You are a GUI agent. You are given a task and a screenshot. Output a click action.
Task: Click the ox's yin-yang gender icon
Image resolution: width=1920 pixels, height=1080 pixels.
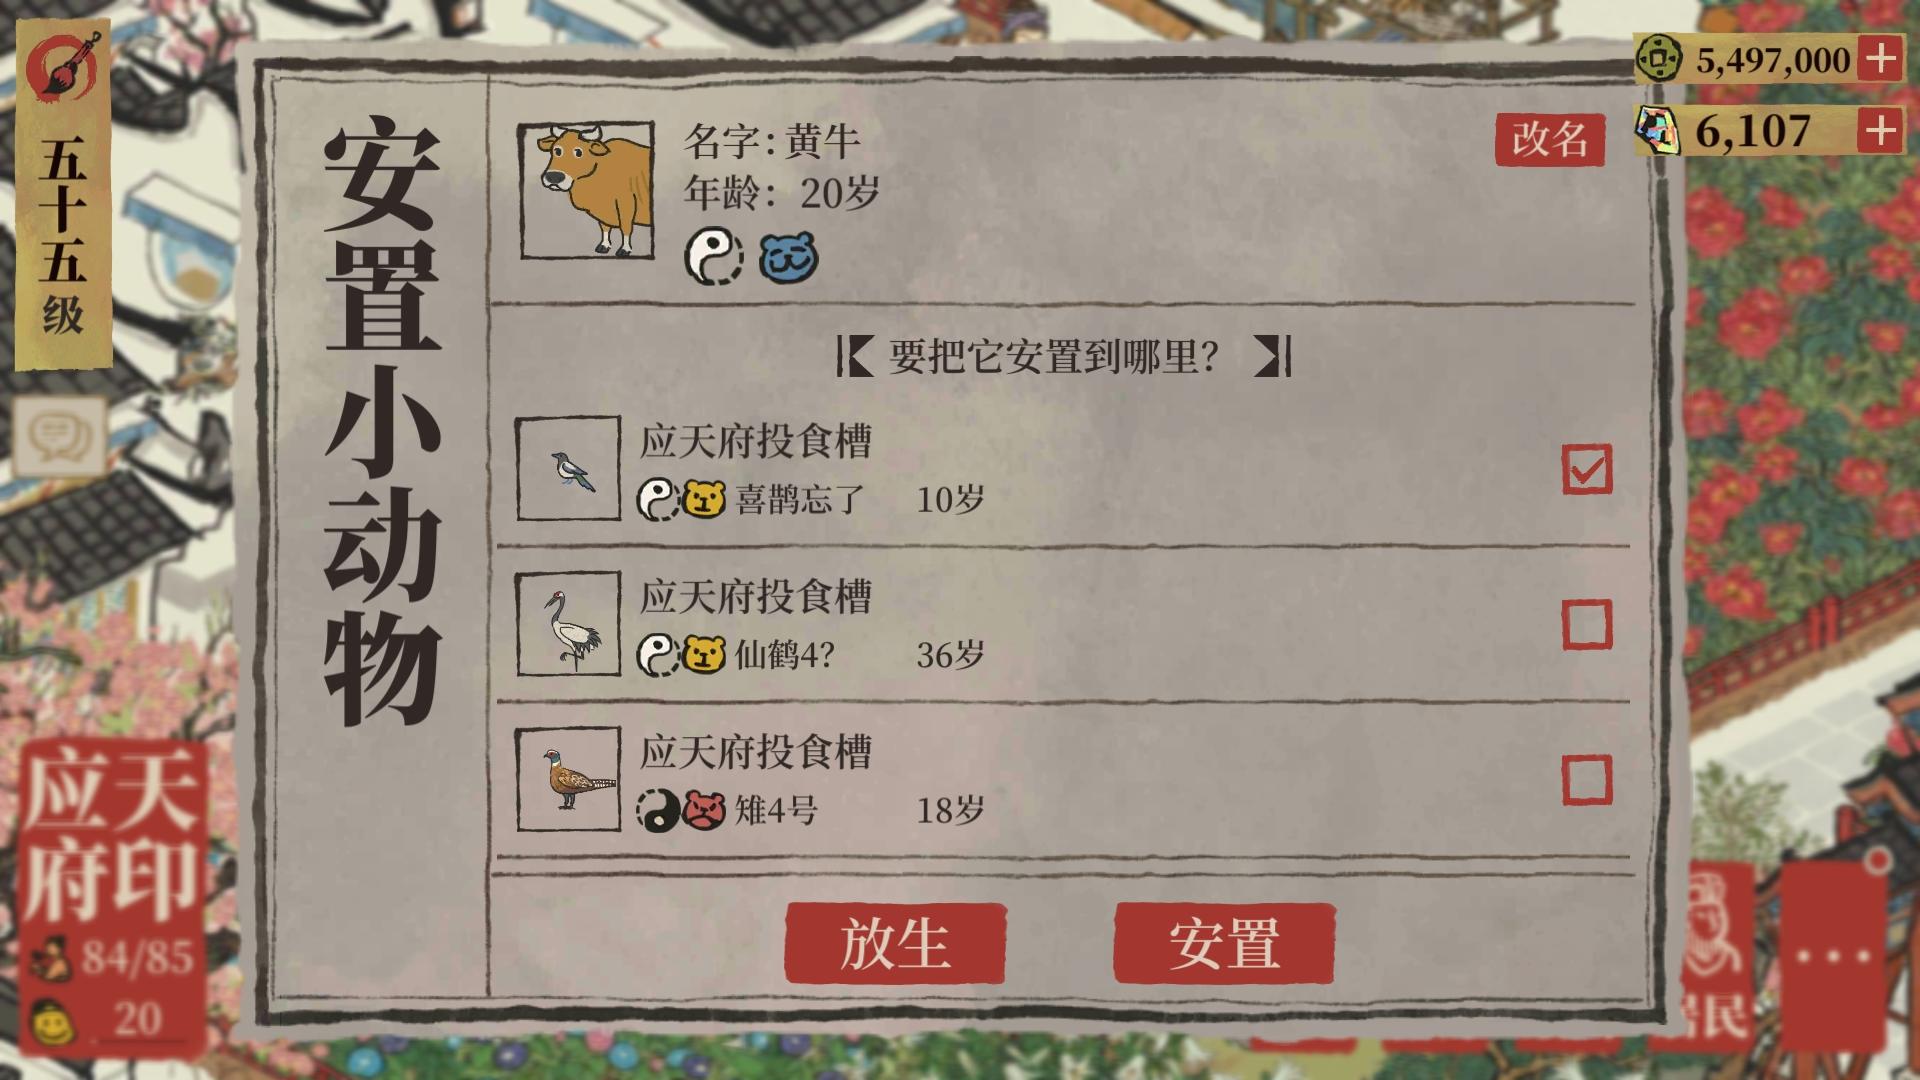(714, 256)
